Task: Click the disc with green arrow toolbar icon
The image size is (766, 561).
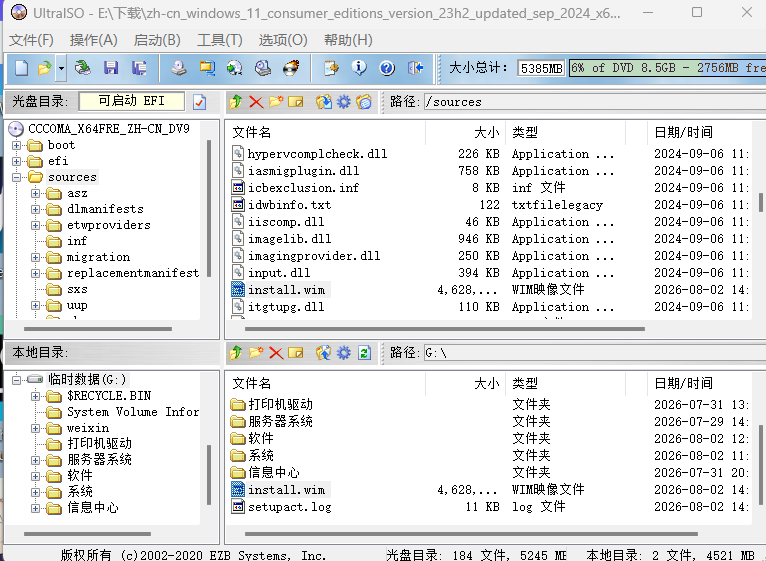Action: (235, 68)
